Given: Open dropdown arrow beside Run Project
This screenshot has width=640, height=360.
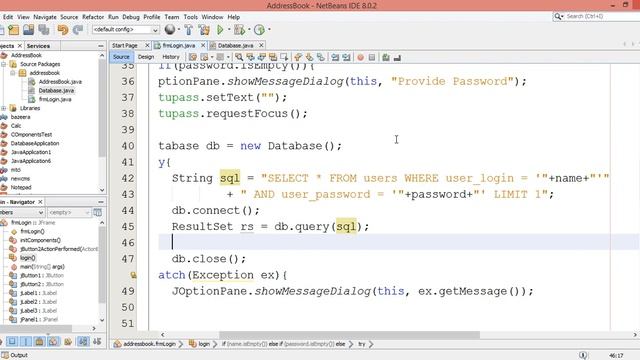Looking at the screenshot, I should [x=229, y=29].
